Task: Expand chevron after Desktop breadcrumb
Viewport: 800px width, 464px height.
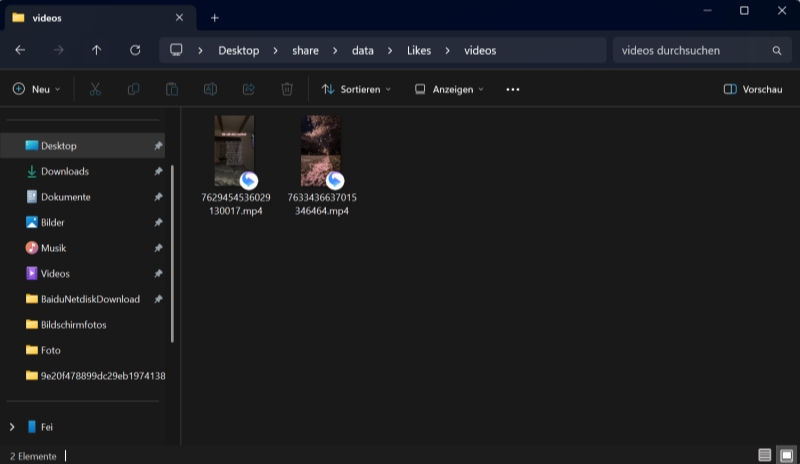Action: 276,51
